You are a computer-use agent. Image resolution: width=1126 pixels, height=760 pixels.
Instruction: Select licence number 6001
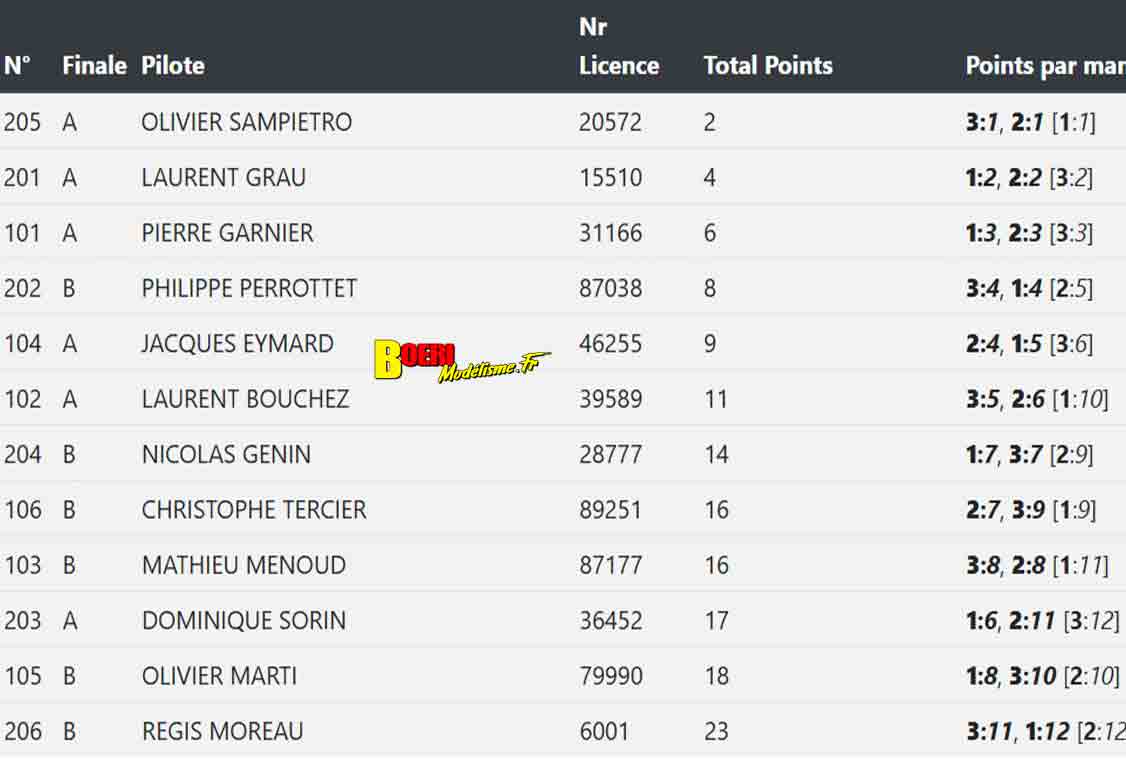[604, 731]
